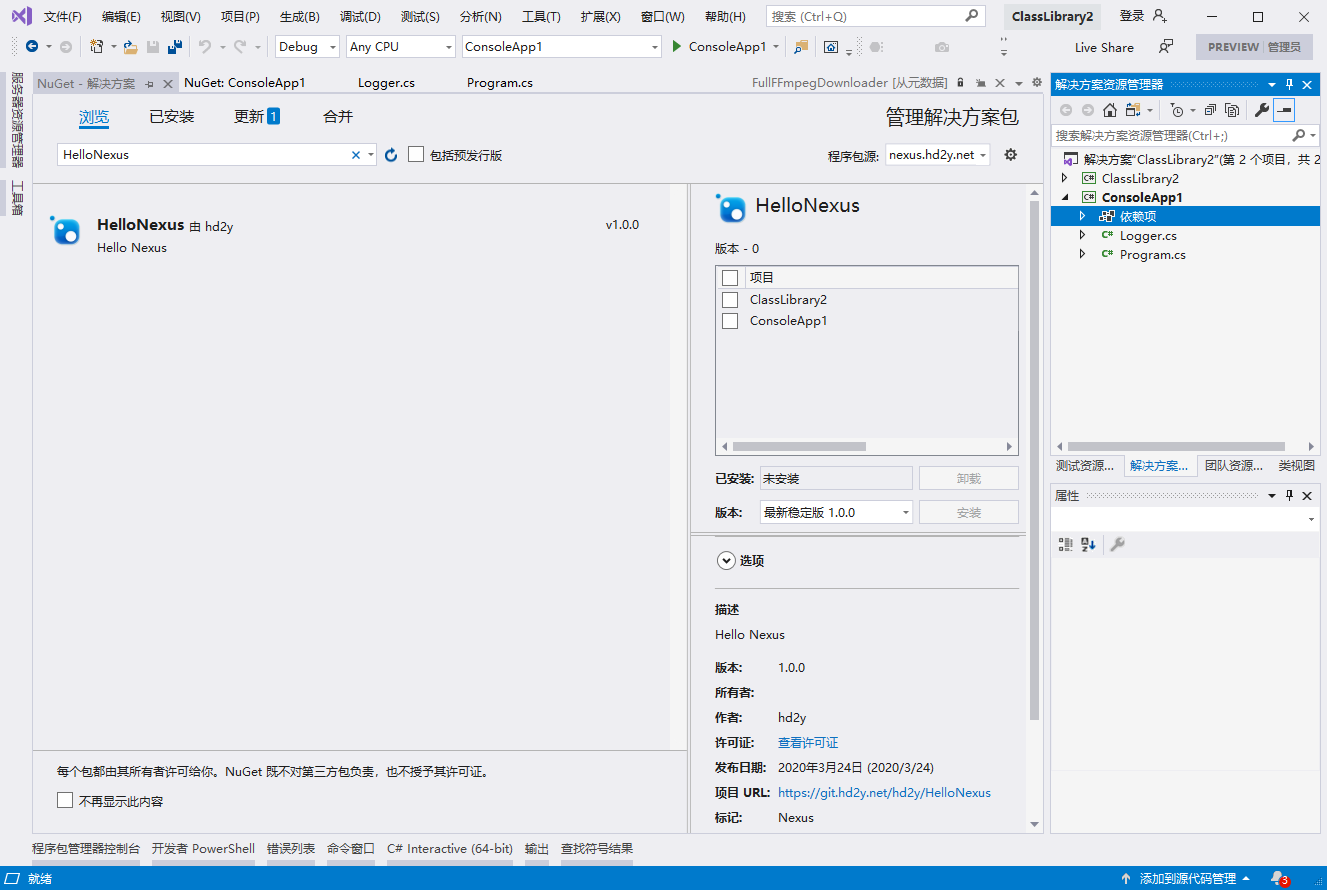
Task: Open NuGet package source settings gear
Action: pyautogui.click(x=1011, y=155)
